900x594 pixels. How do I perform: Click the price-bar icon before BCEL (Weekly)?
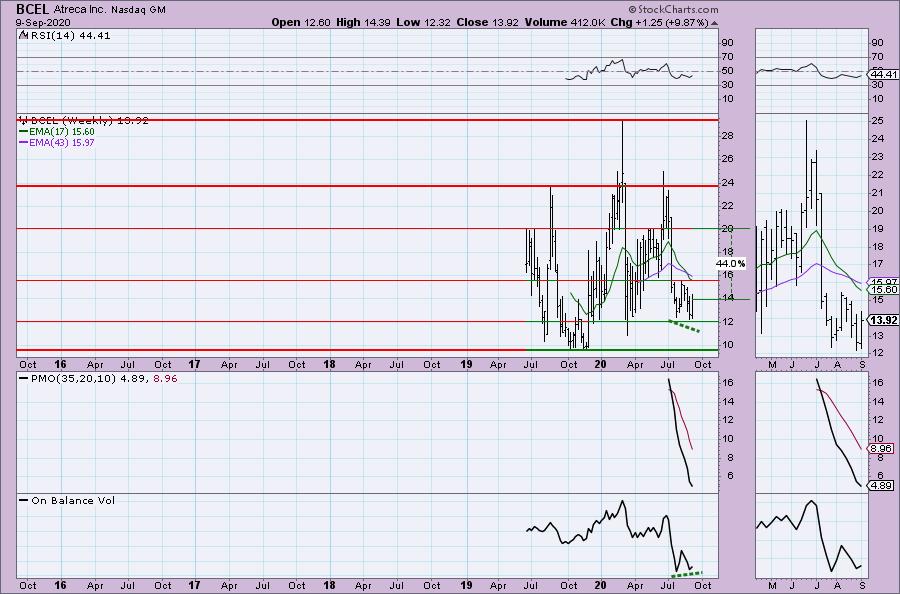[x=24, y=120]
